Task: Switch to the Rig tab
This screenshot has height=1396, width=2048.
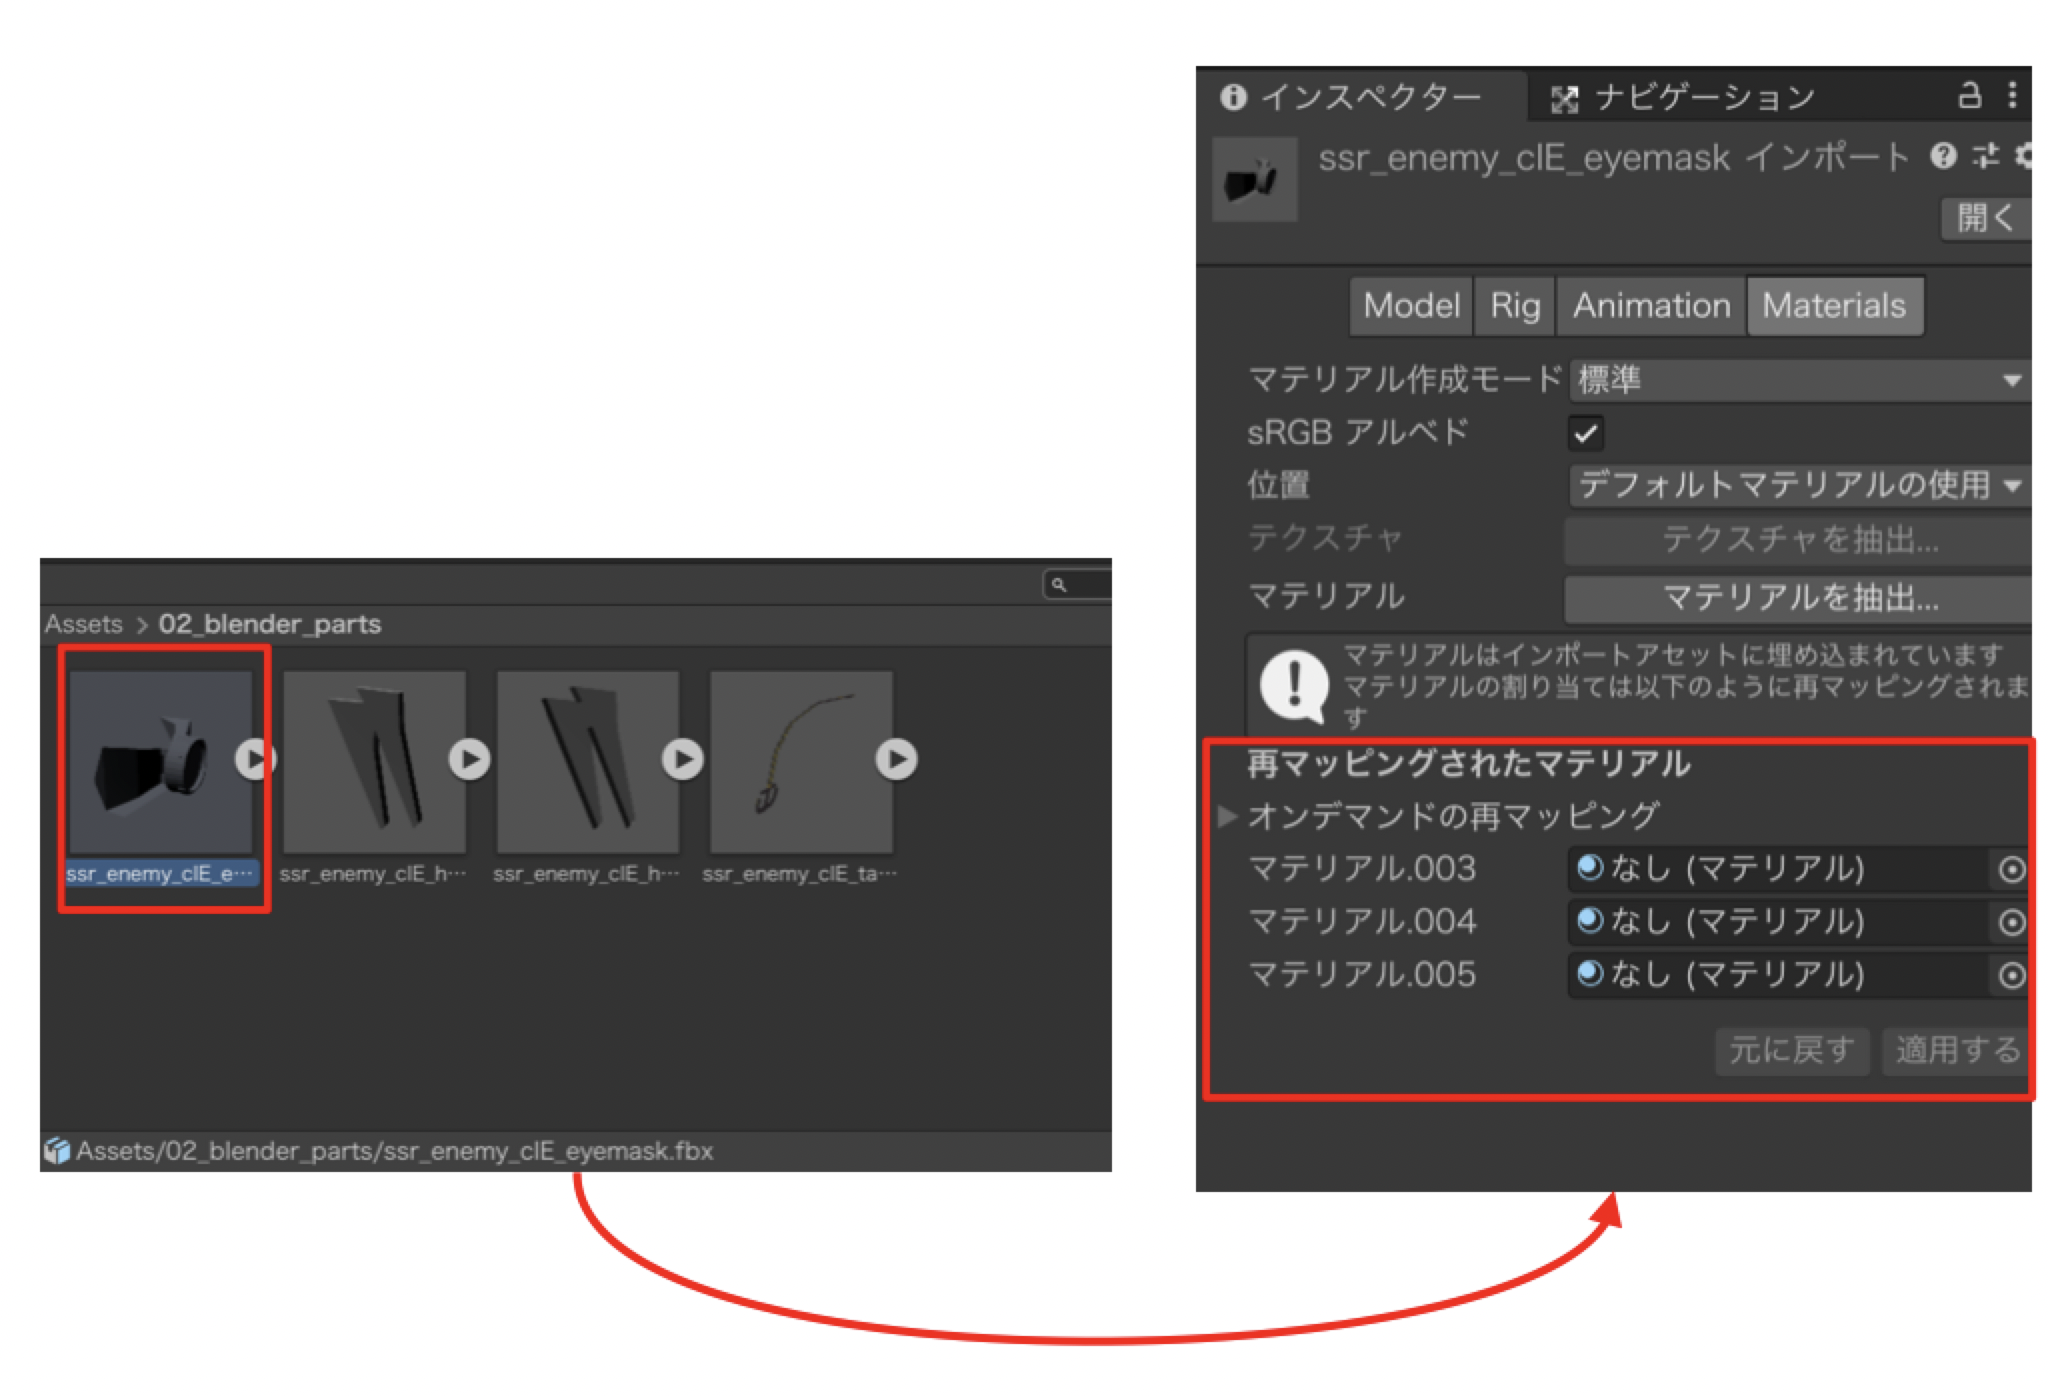Action: pos(1514,306)
